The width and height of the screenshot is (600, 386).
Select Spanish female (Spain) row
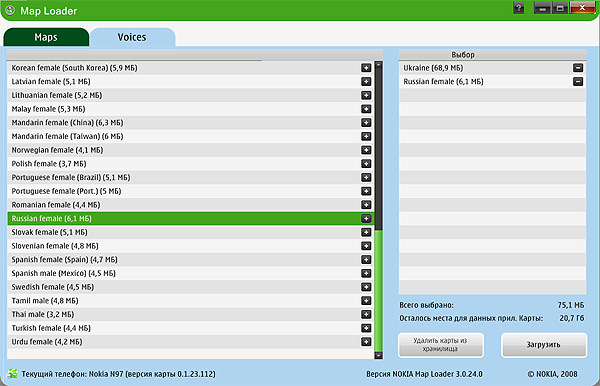(190, 259)
